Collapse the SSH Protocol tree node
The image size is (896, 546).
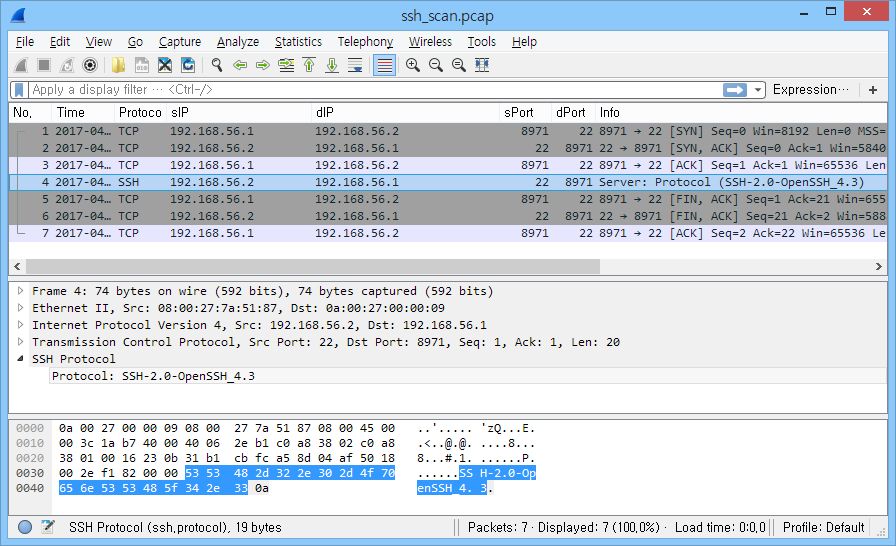(x=21, y=359)
